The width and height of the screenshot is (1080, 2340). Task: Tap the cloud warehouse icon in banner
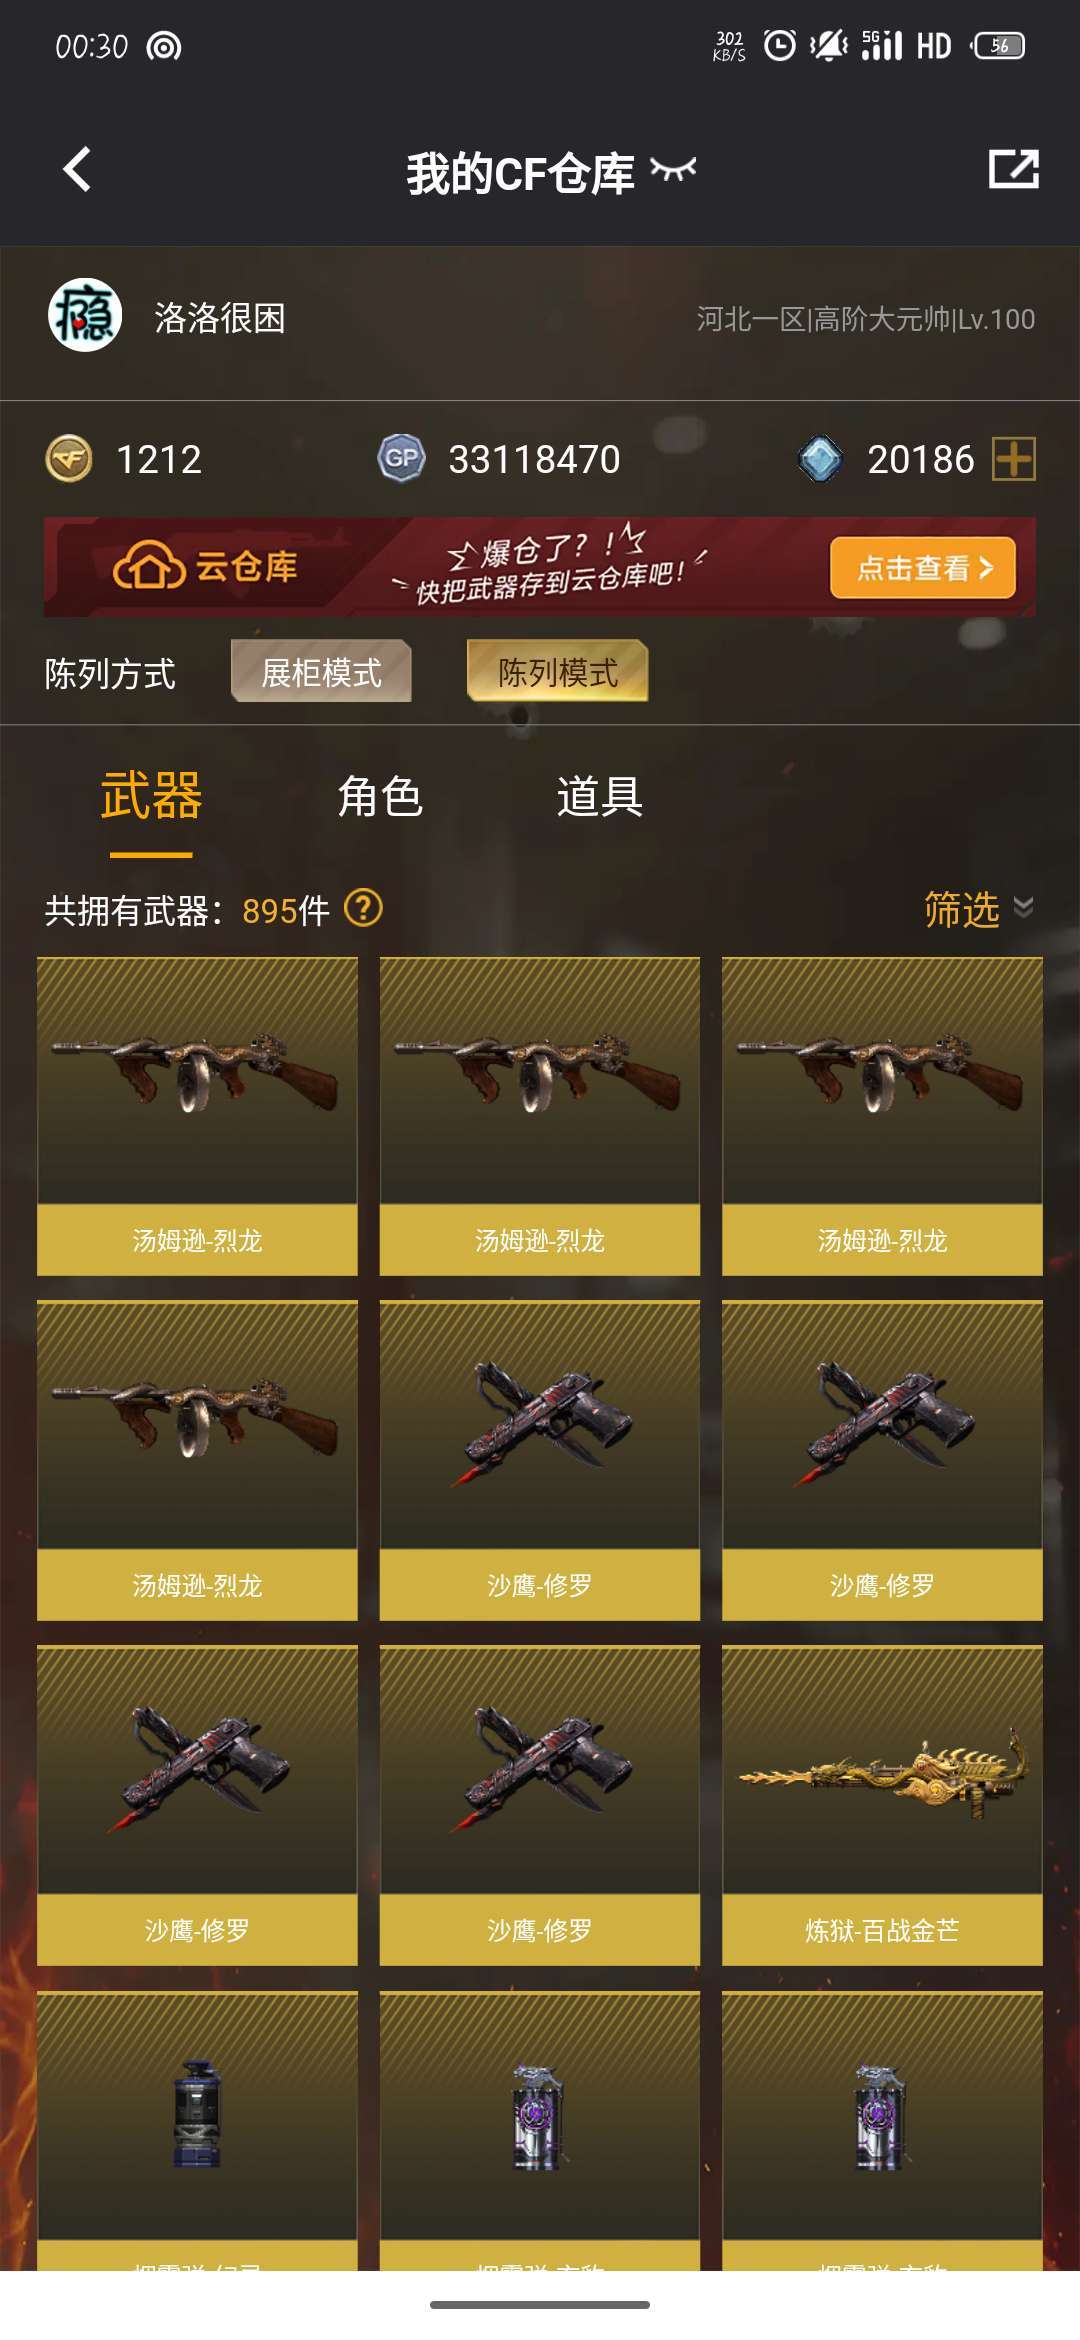click(x=149, y=567)
